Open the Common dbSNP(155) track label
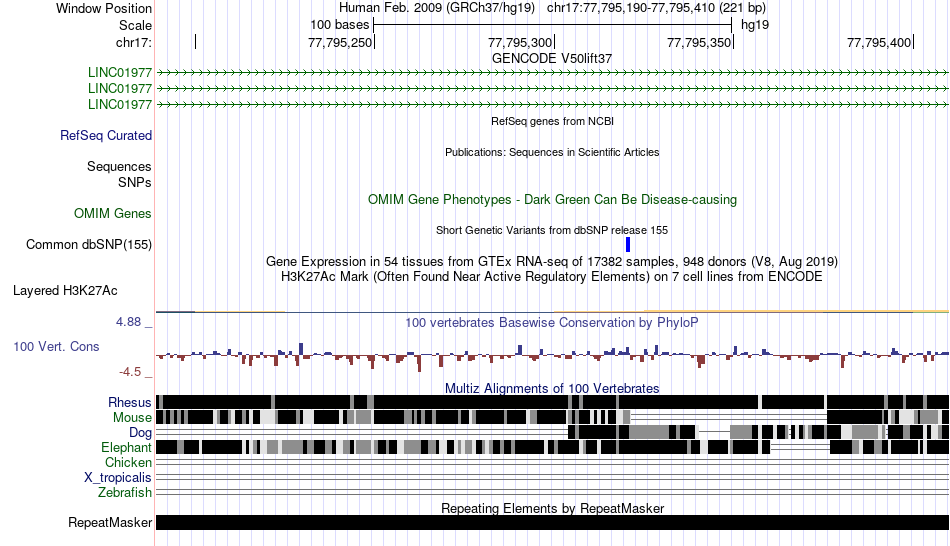This screenshot has width=950, height=546. tap(89, 245)
